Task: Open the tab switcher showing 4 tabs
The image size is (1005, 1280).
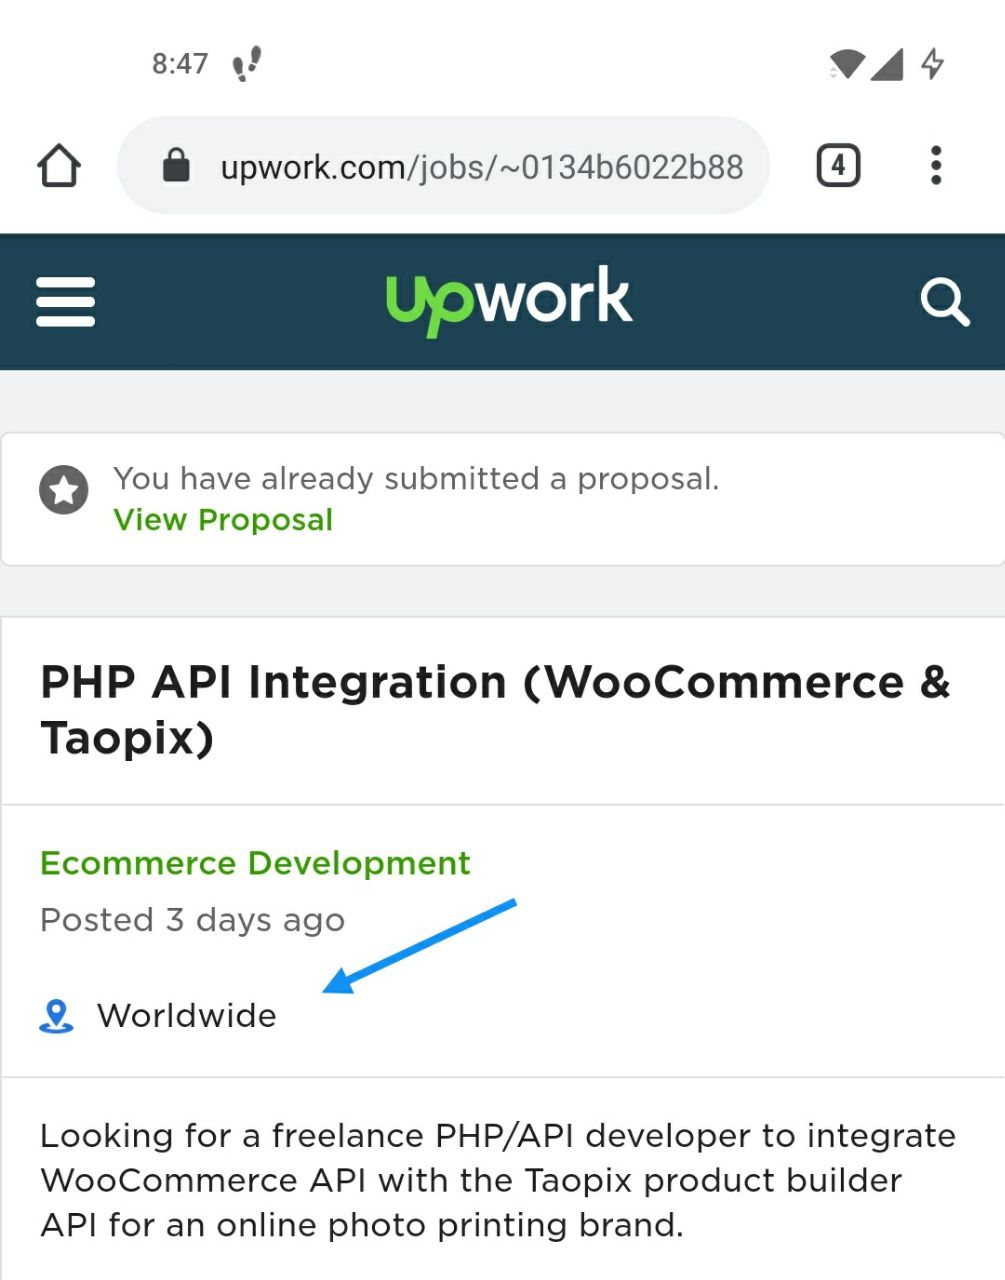Action: tap(838, 165)
